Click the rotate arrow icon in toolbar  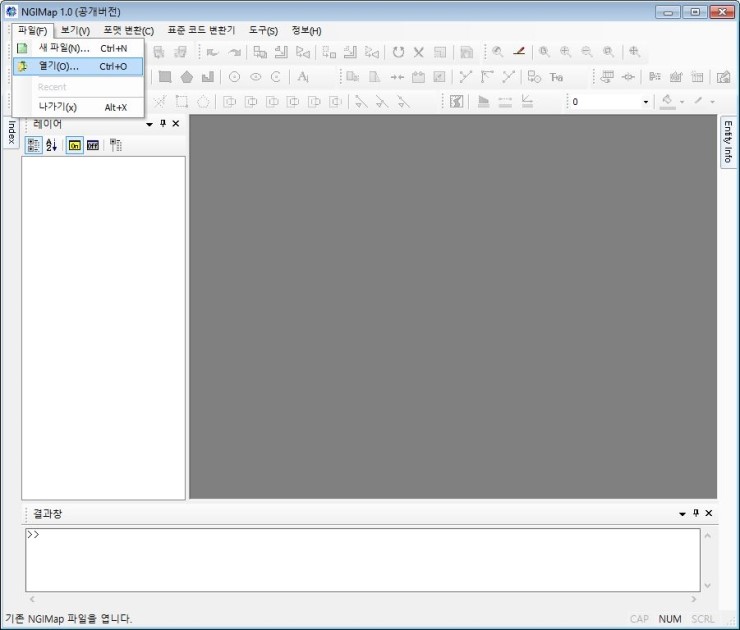tap(398, 52)
